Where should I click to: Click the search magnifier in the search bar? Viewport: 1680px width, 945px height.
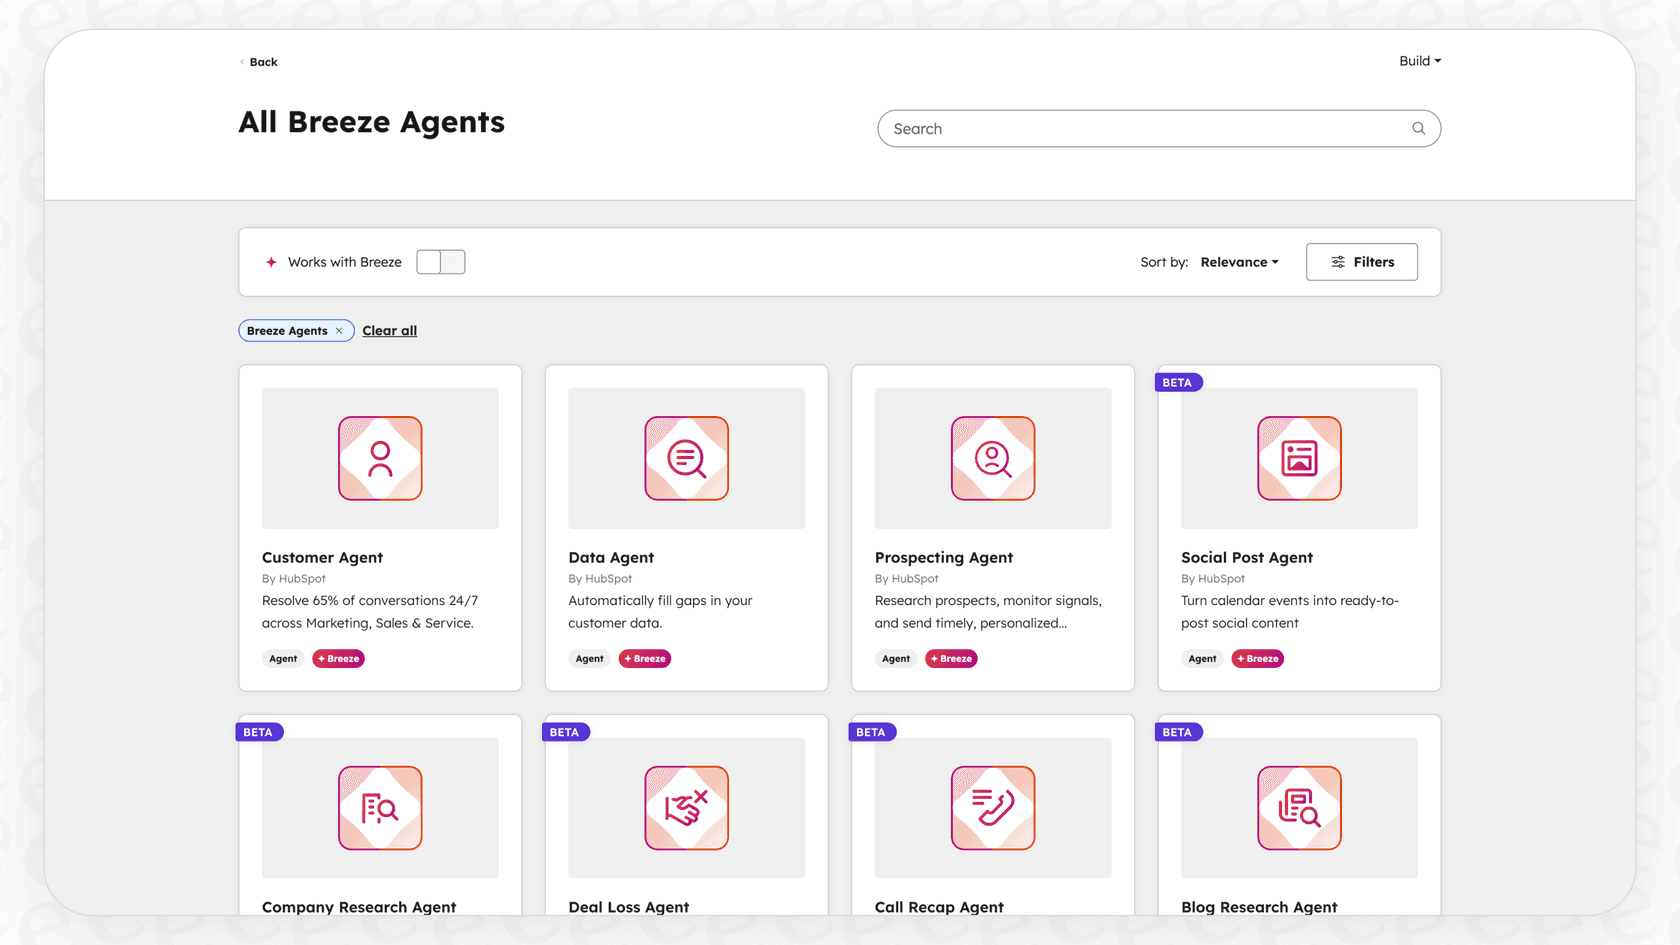pos(1418,128)
